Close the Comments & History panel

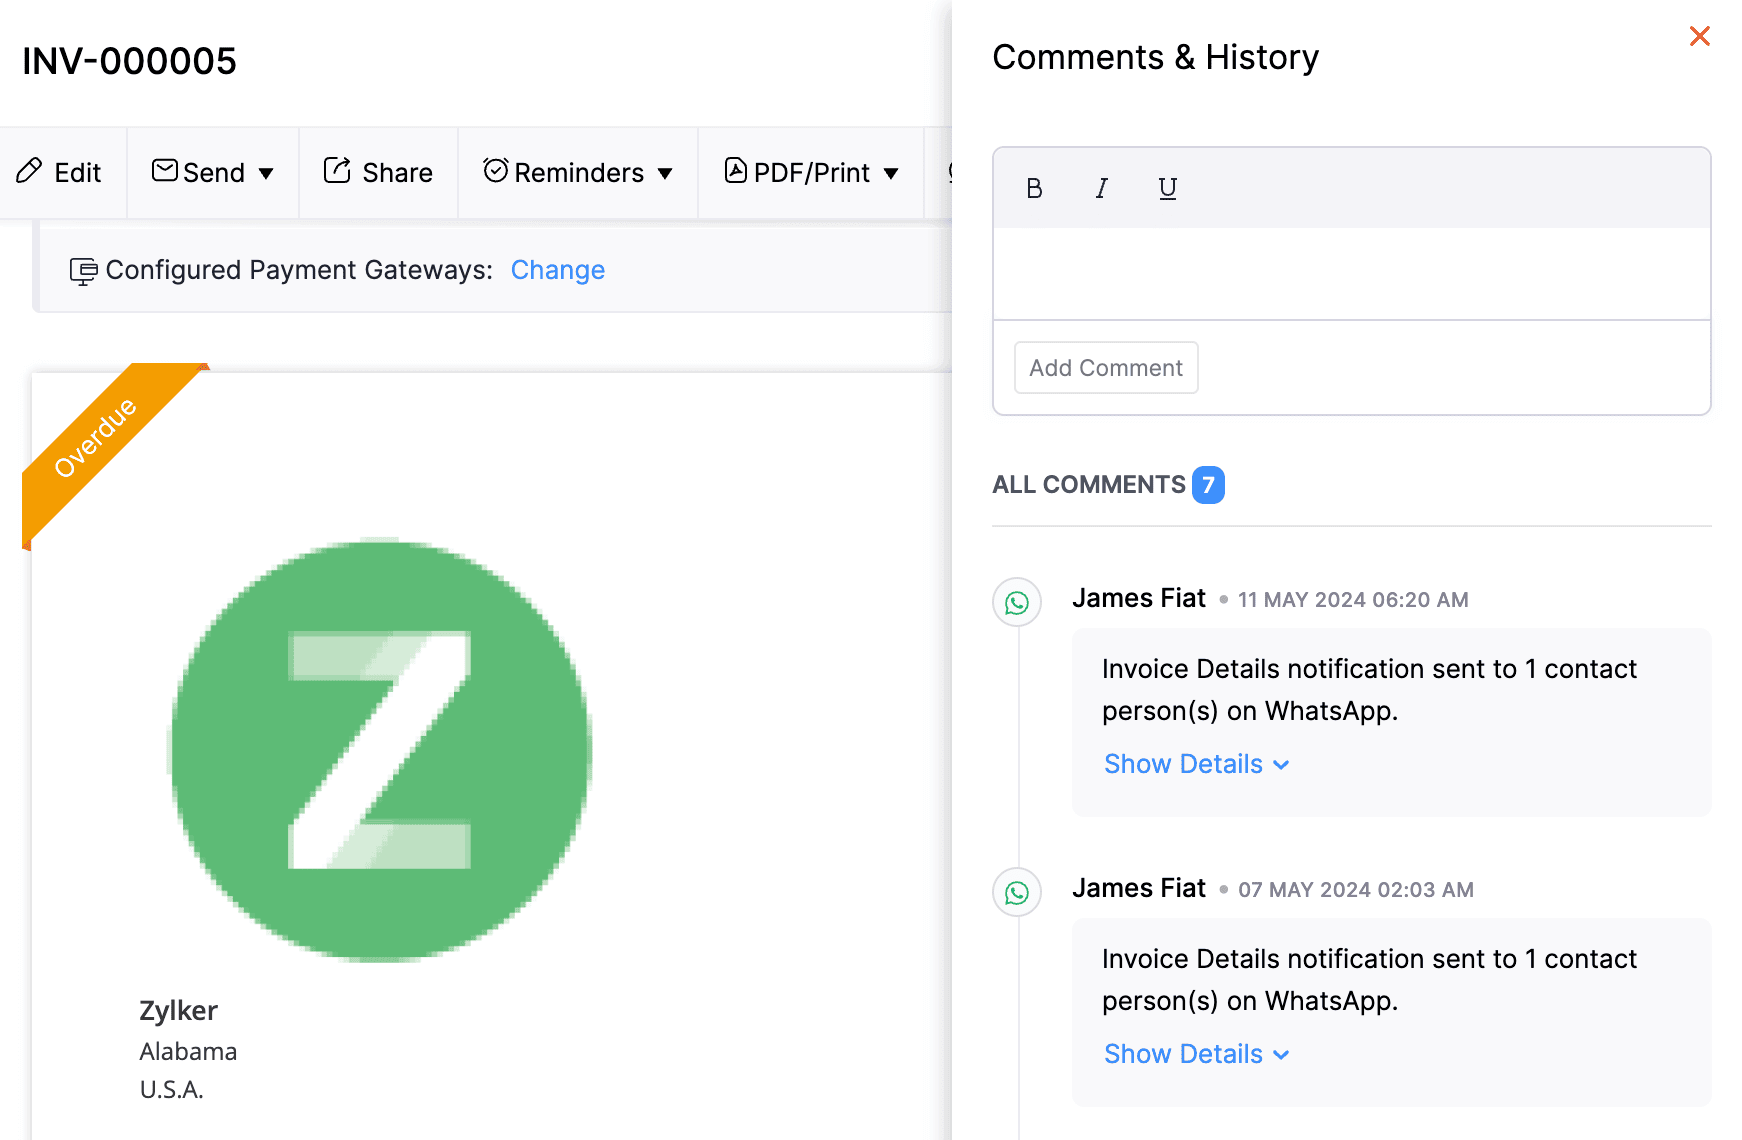1699,37
